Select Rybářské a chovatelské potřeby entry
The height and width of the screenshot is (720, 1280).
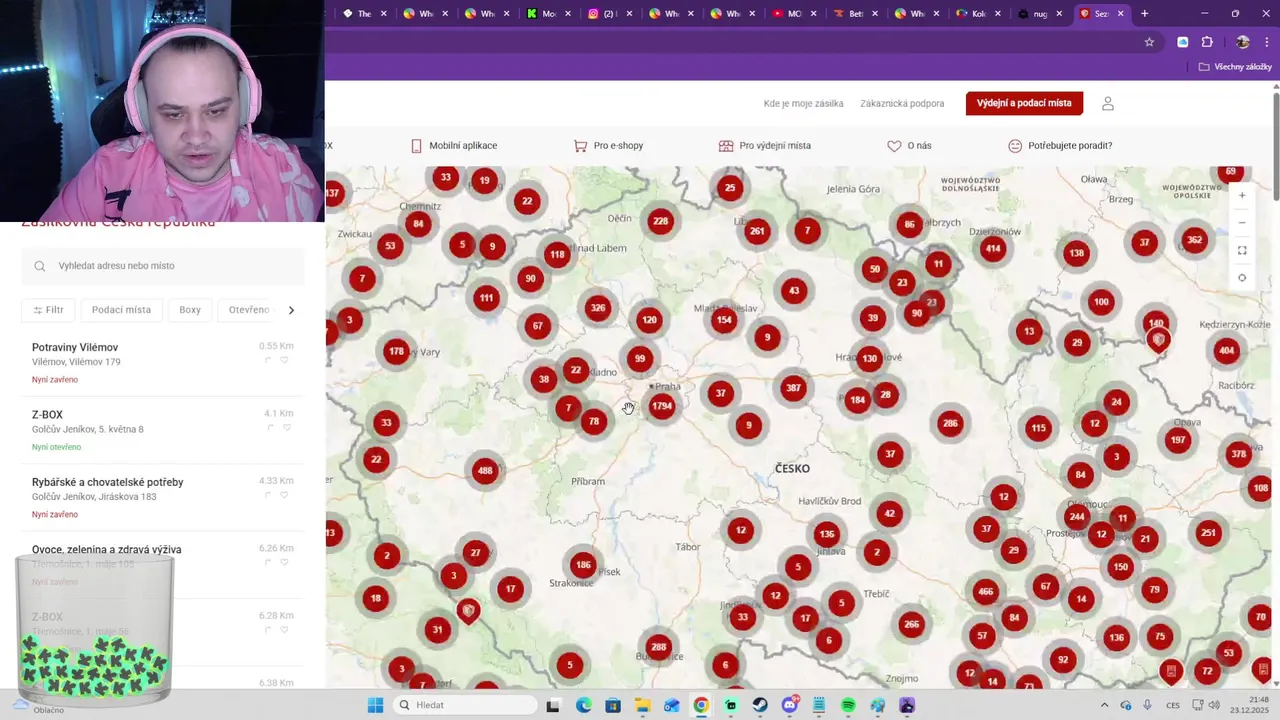pyautogui.click(x=163, y=497)
